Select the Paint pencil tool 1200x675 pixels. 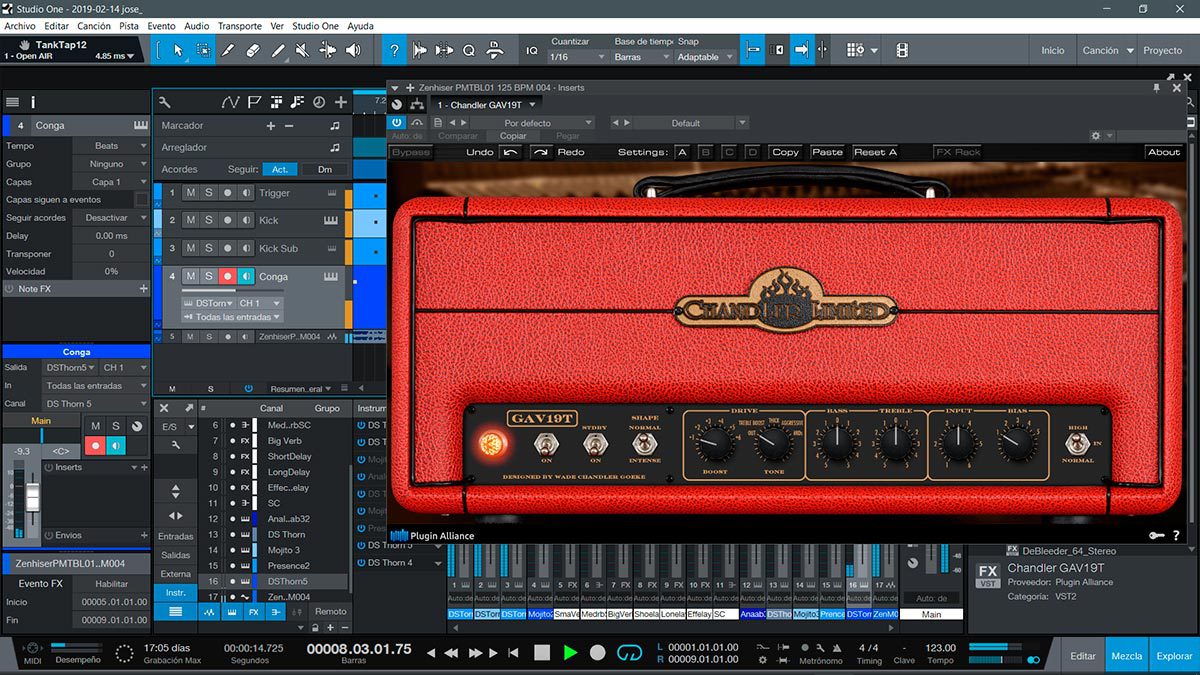(278, 50)
